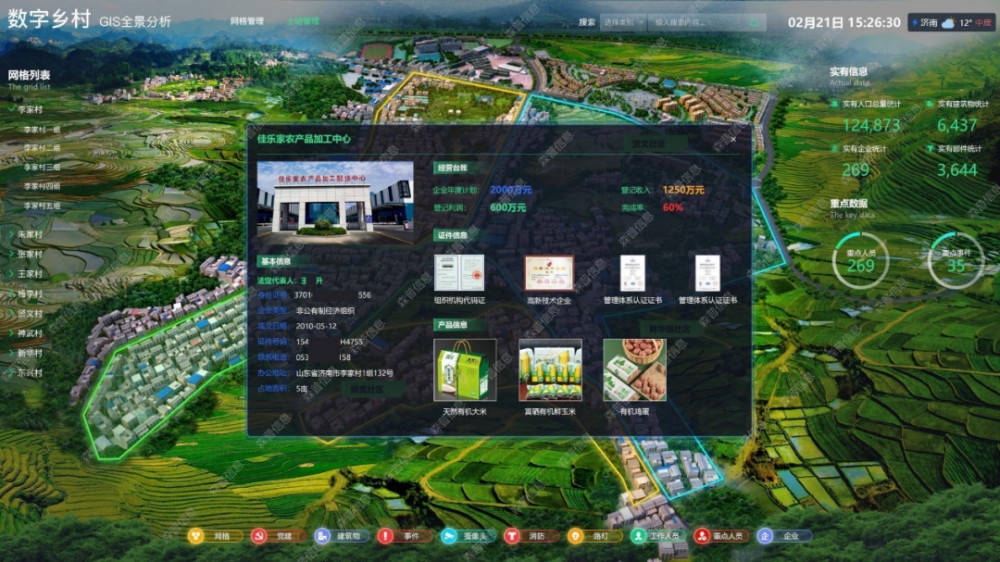Click the 重点人员 269 ring gauge
The height and width of the screenshot is (562, 1000).
tap(860, 261)
